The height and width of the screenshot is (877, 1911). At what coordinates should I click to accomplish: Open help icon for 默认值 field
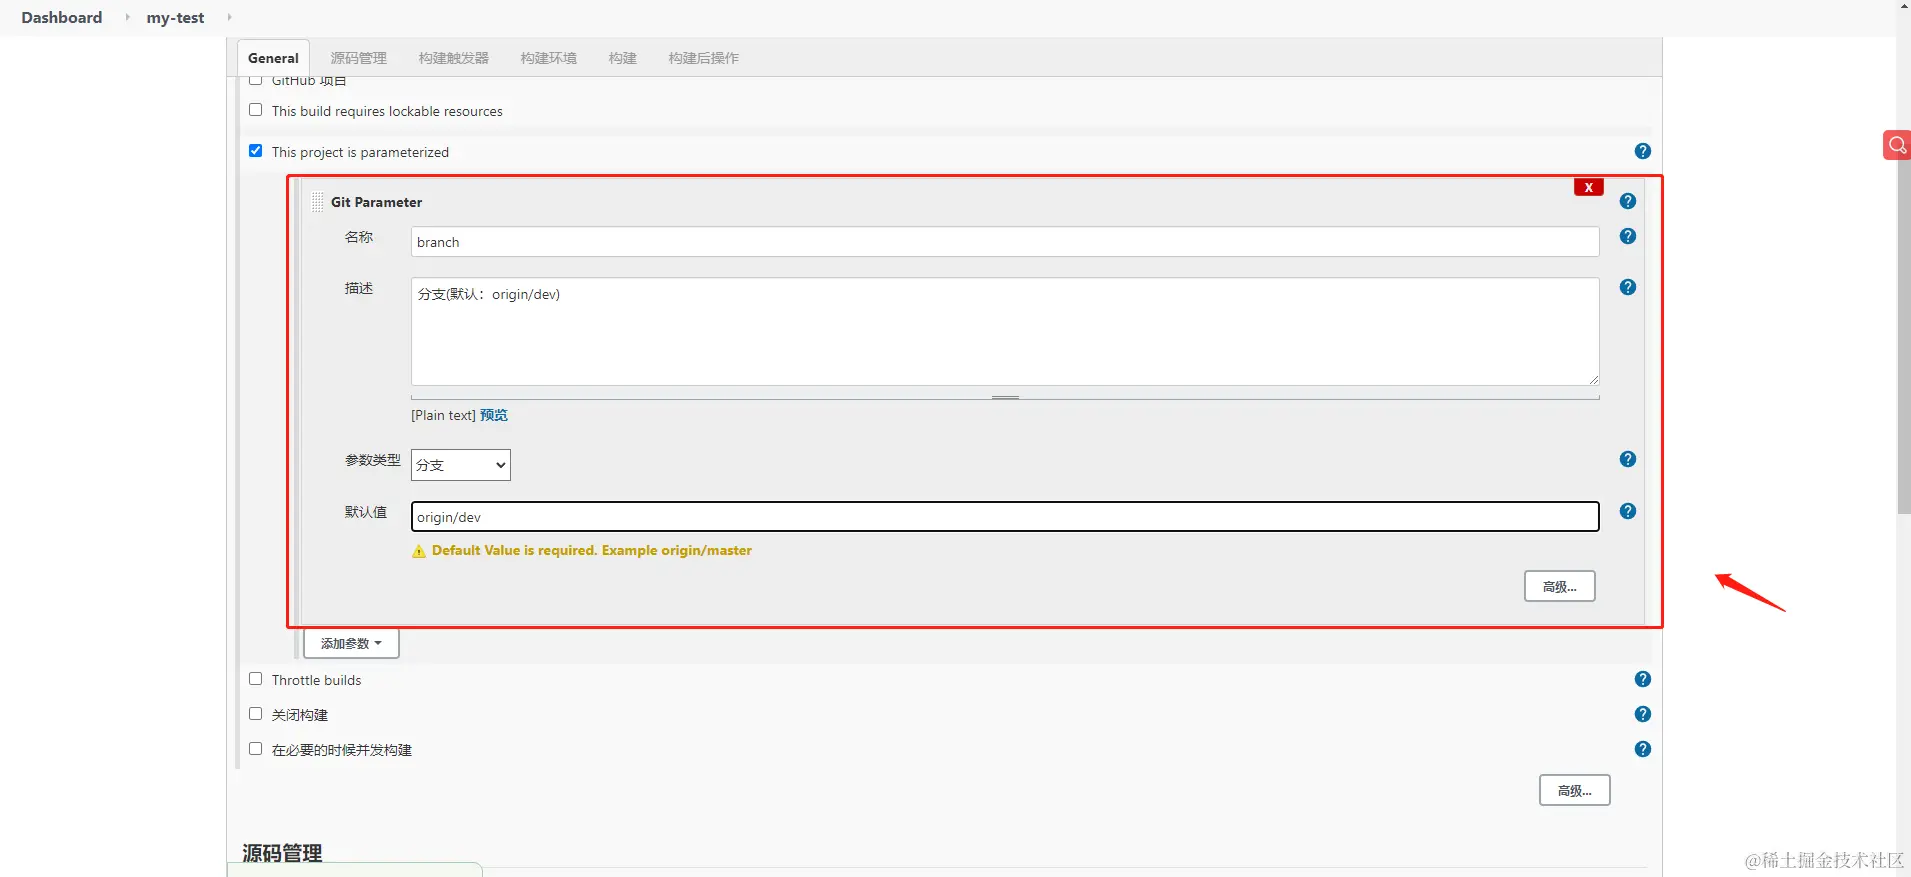[x=1627, y=511]
